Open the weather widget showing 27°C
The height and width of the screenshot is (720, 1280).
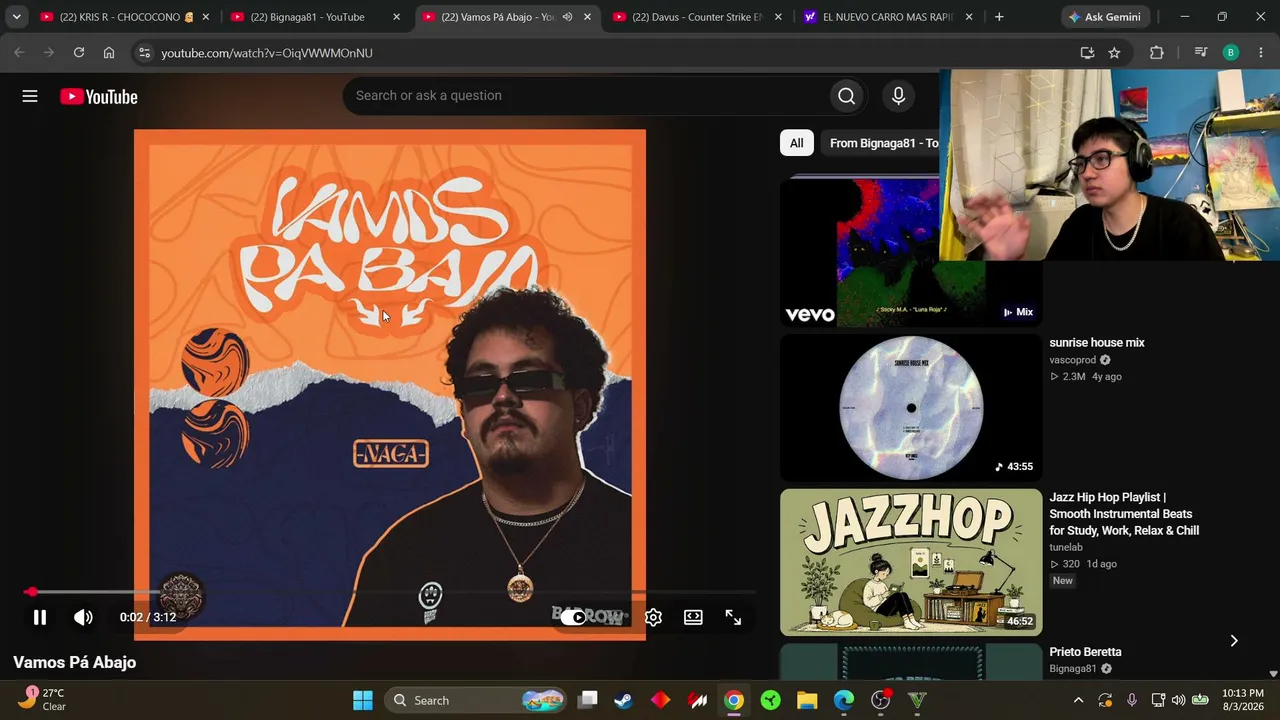click(42, 700)
